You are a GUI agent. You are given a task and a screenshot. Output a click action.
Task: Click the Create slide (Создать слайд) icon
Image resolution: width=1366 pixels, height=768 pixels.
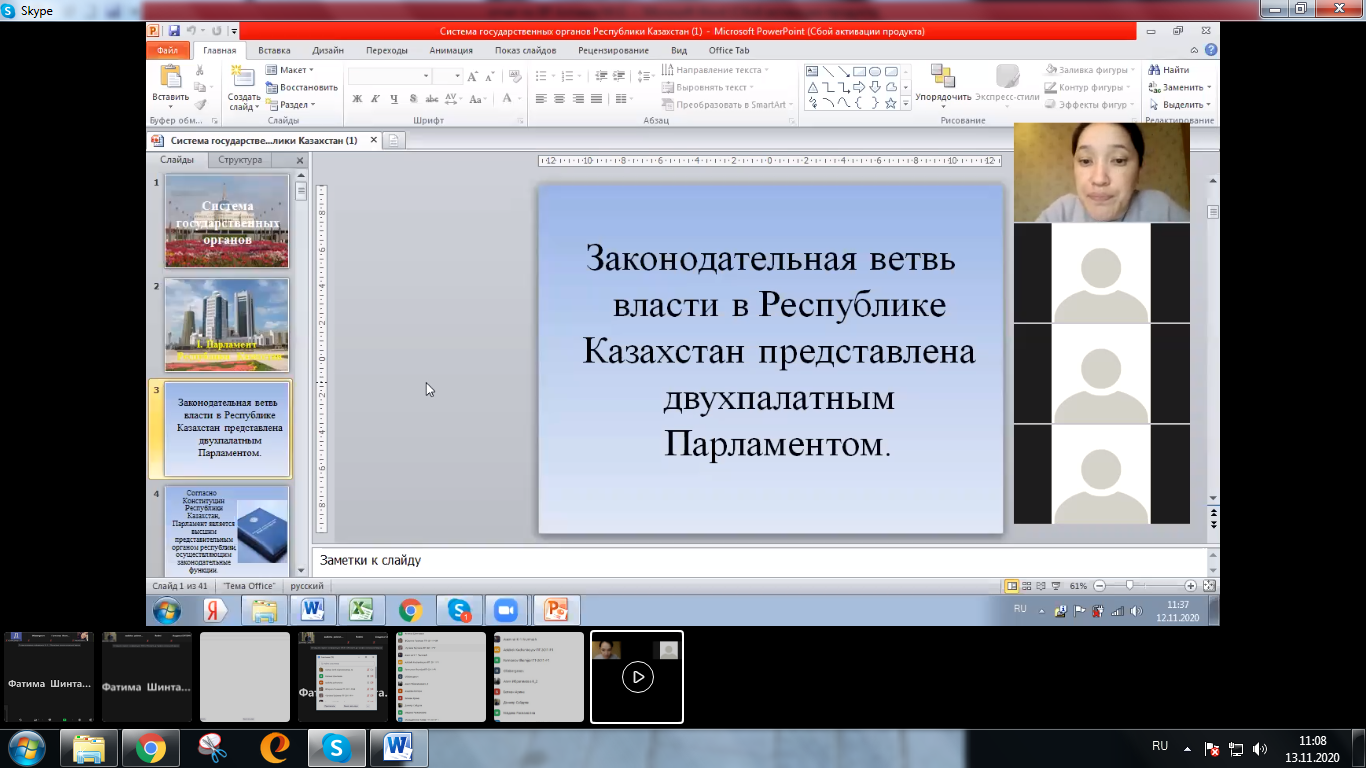coord(243,76)
